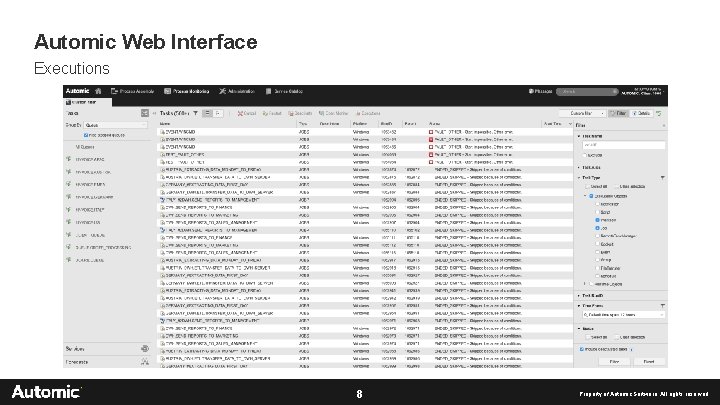720x405 pixels.
Task: Sort by the Name column header
Action: [x=165, y=124]
